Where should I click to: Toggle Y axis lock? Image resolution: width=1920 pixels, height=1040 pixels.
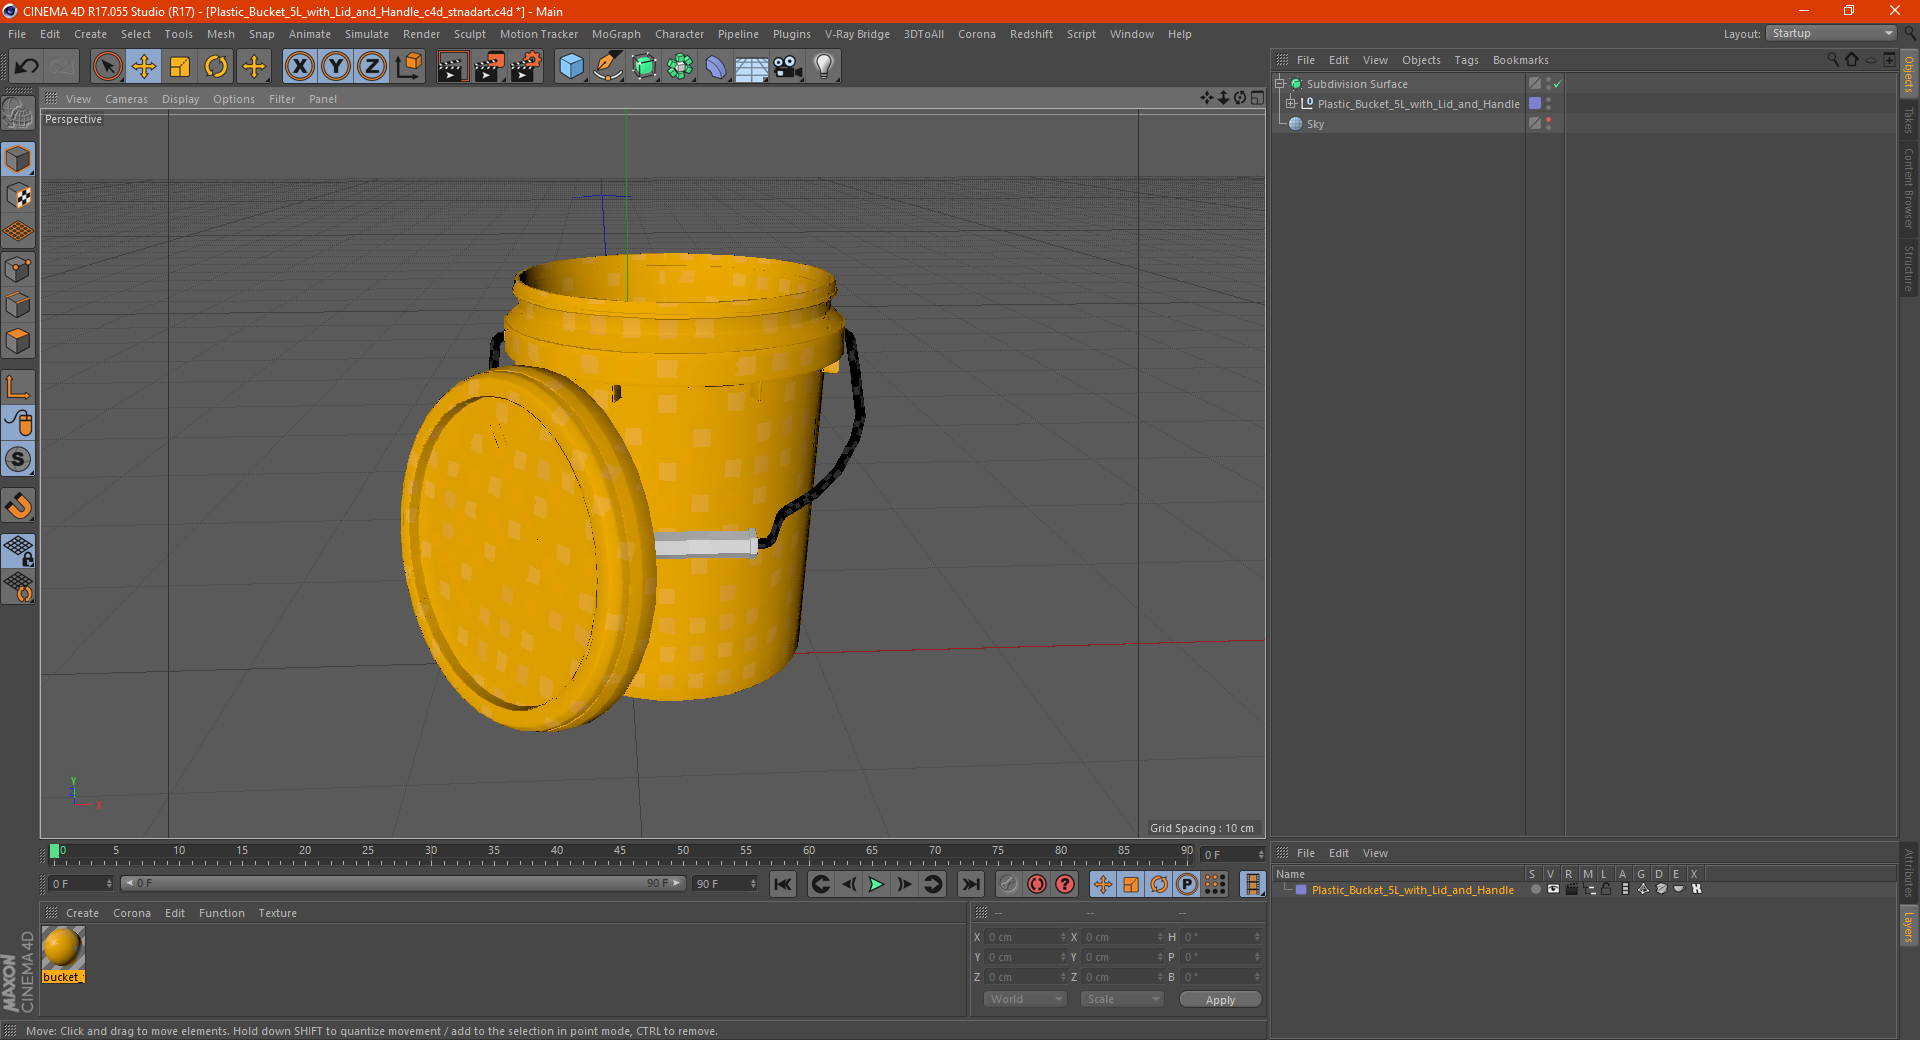(x=336, y=67)
